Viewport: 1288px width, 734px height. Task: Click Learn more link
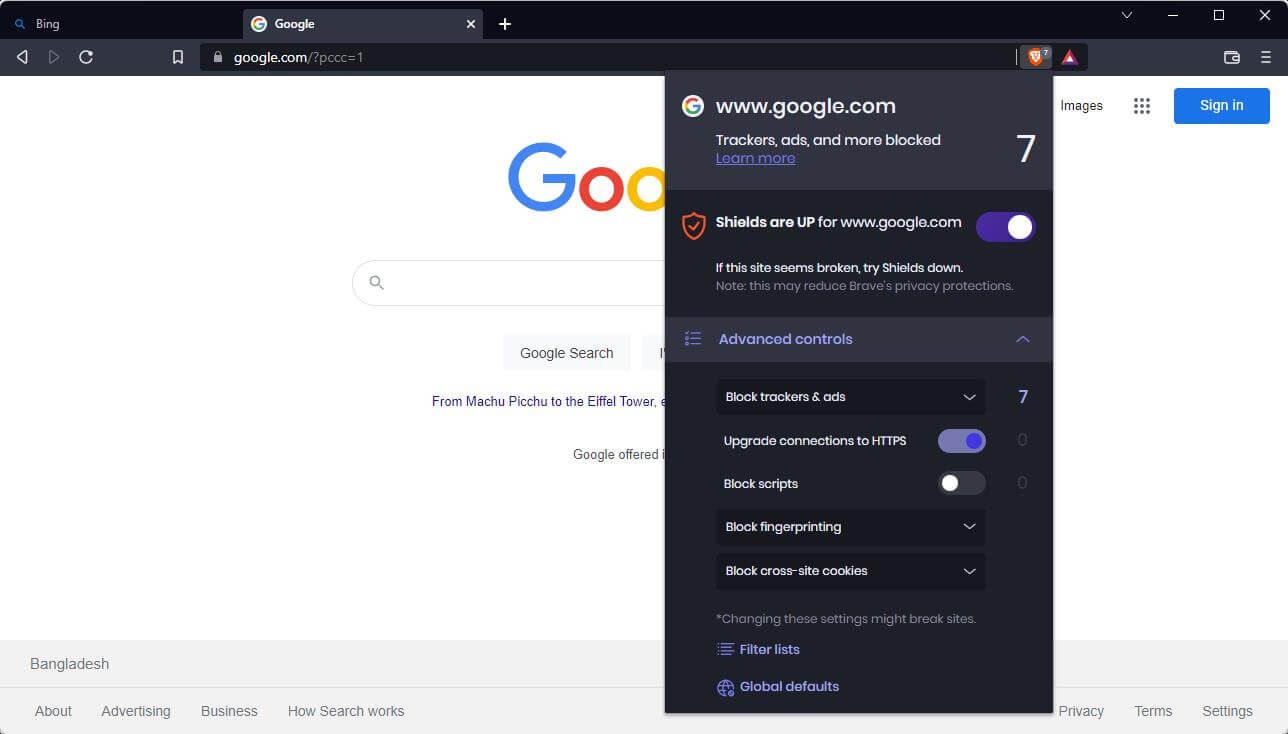tap(755, 158)
